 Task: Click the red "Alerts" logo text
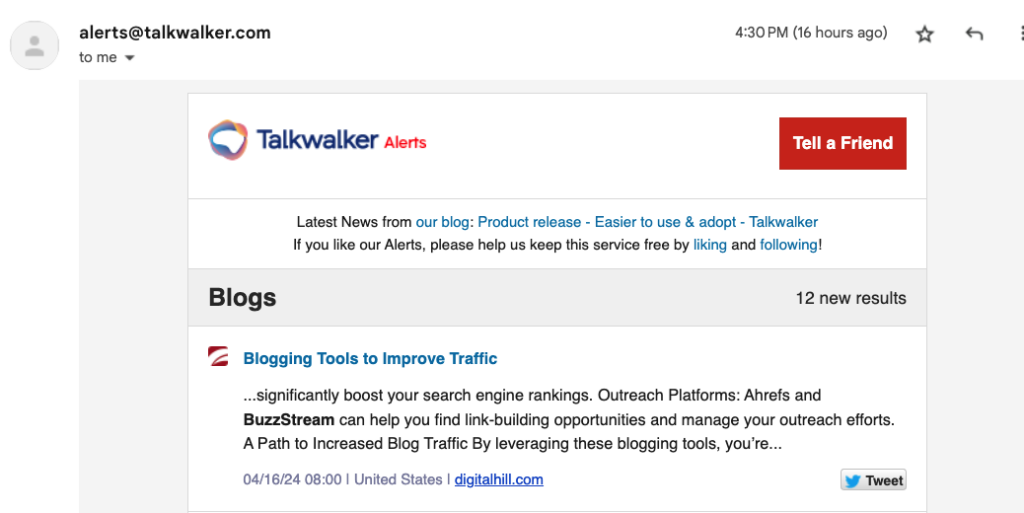[405, 143]
